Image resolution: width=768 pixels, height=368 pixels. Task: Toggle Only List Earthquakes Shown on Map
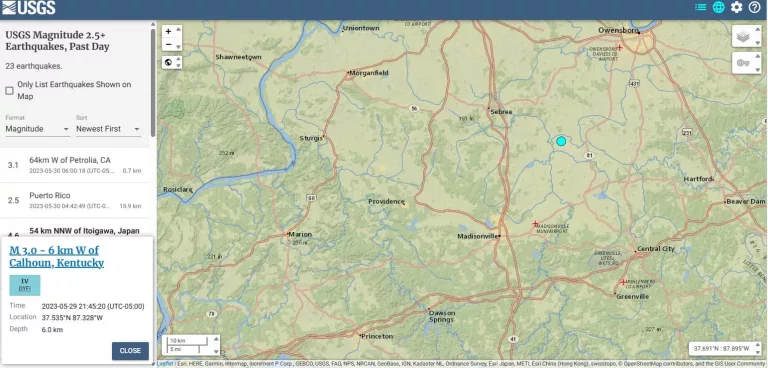9,91
